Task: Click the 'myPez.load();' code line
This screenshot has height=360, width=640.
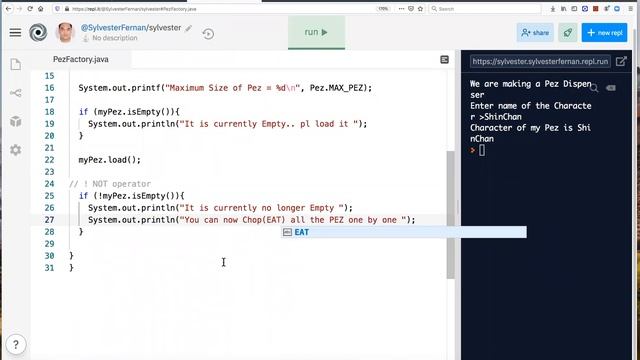Action: tap(109, 160)
